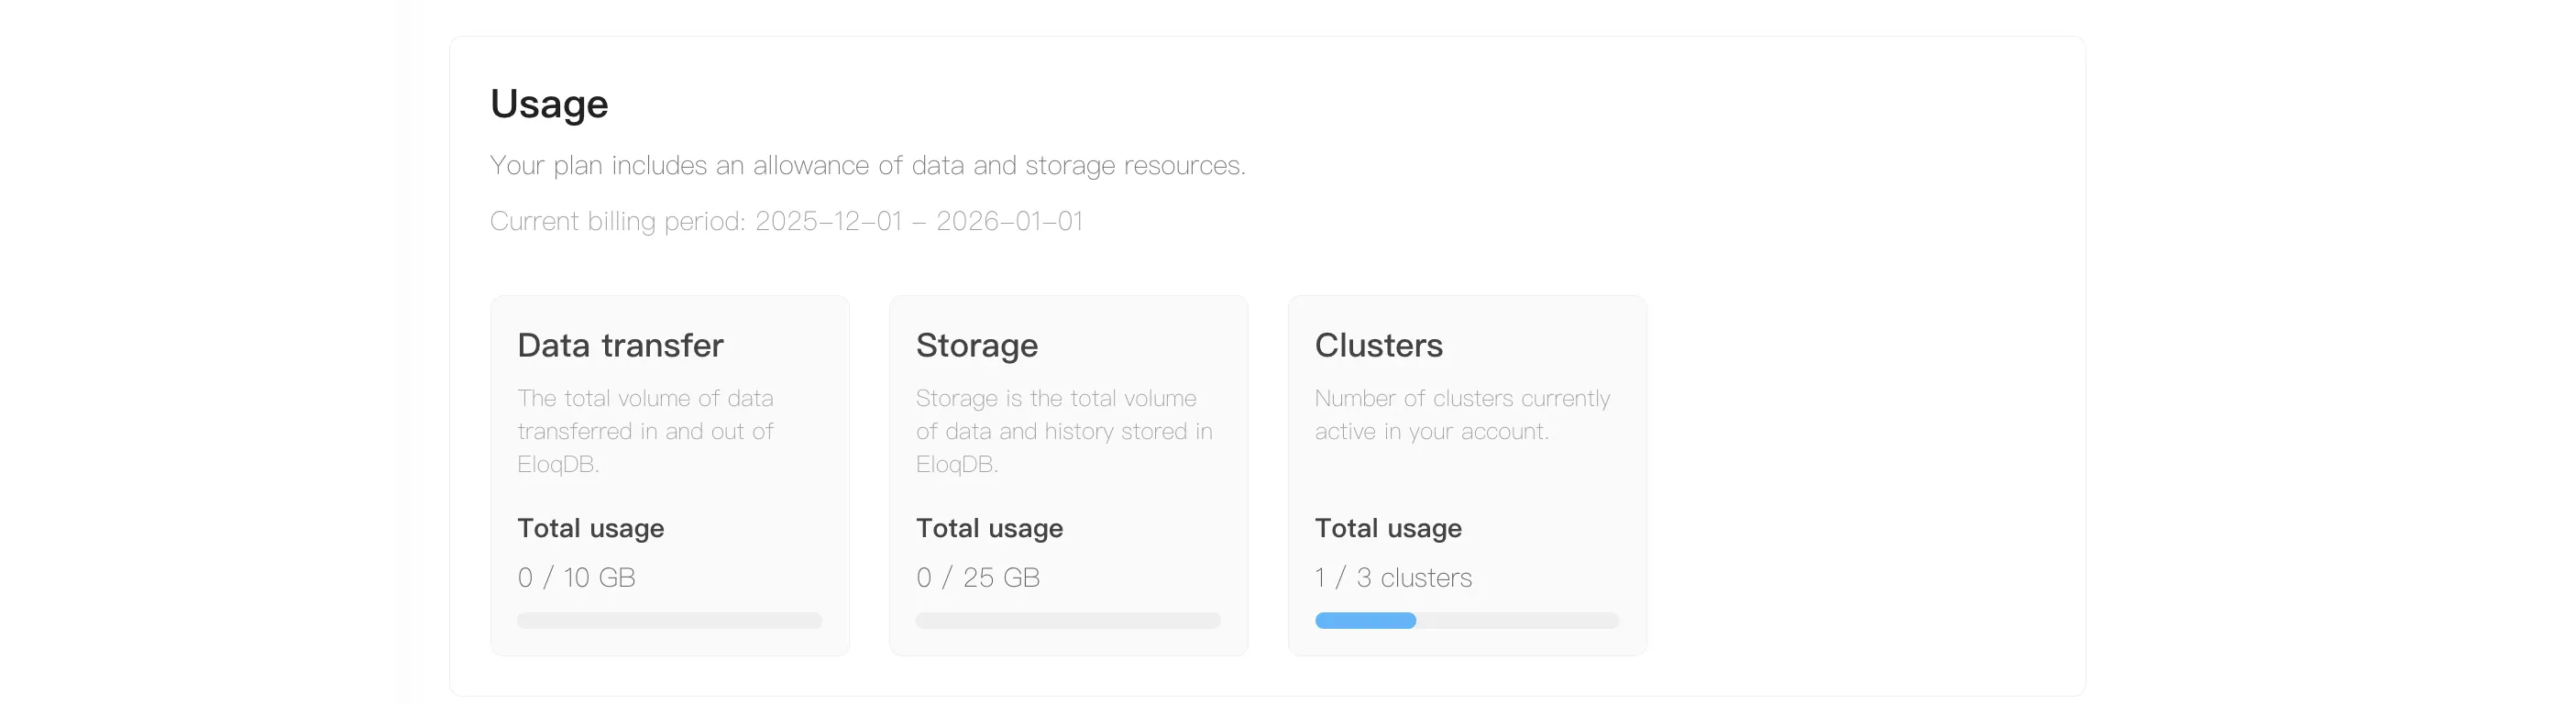This screenshot has height=704, width=2576.
Task: Click the plan allowance description text
Action: 867,165
